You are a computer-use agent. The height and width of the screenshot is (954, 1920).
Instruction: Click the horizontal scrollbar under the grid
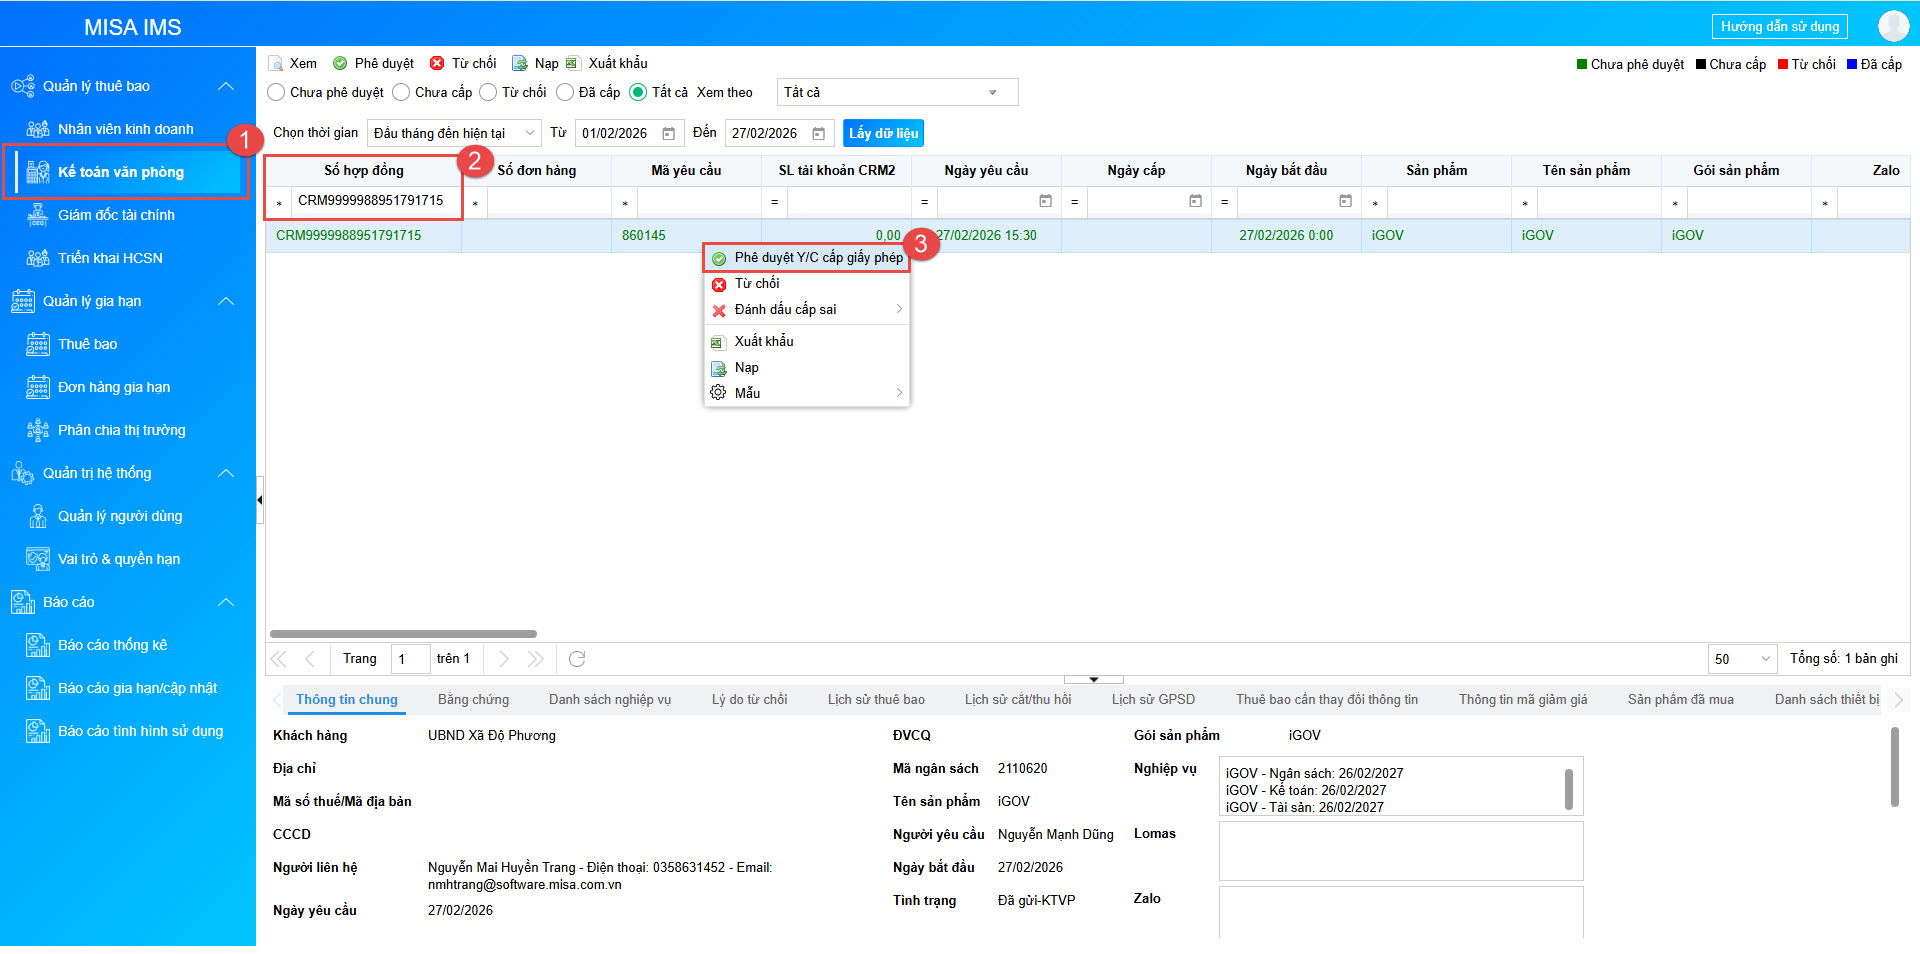(x=403, y=634)
